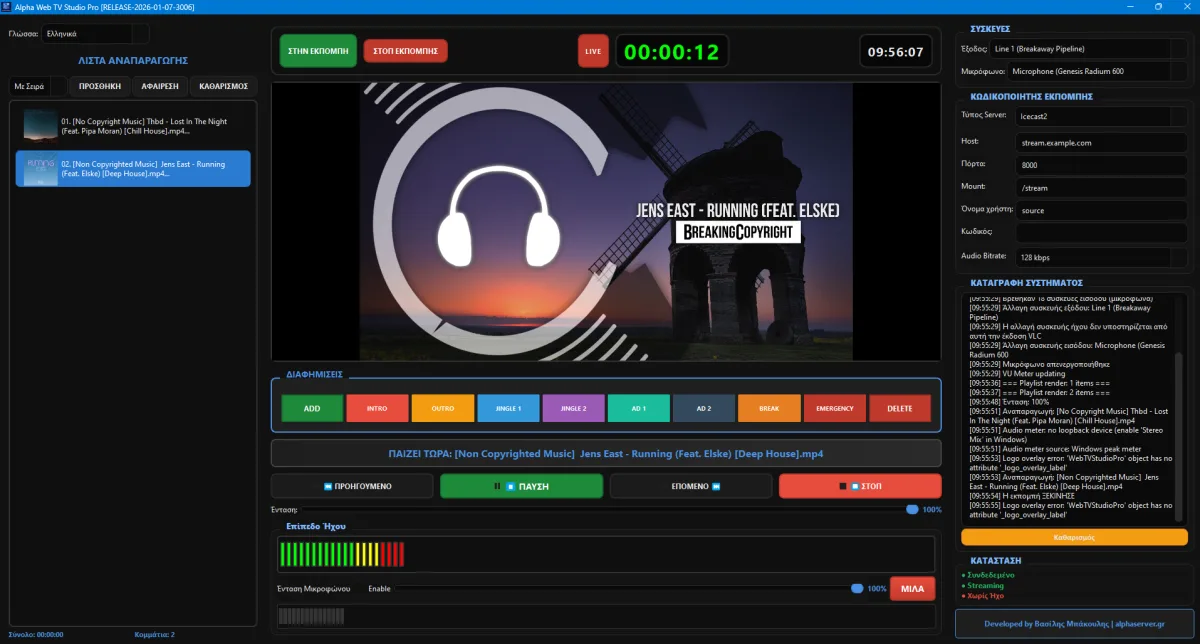Trigger the orange BREAK button
Viewport: 1200px width, 644px height.
[x=769, y=408]
